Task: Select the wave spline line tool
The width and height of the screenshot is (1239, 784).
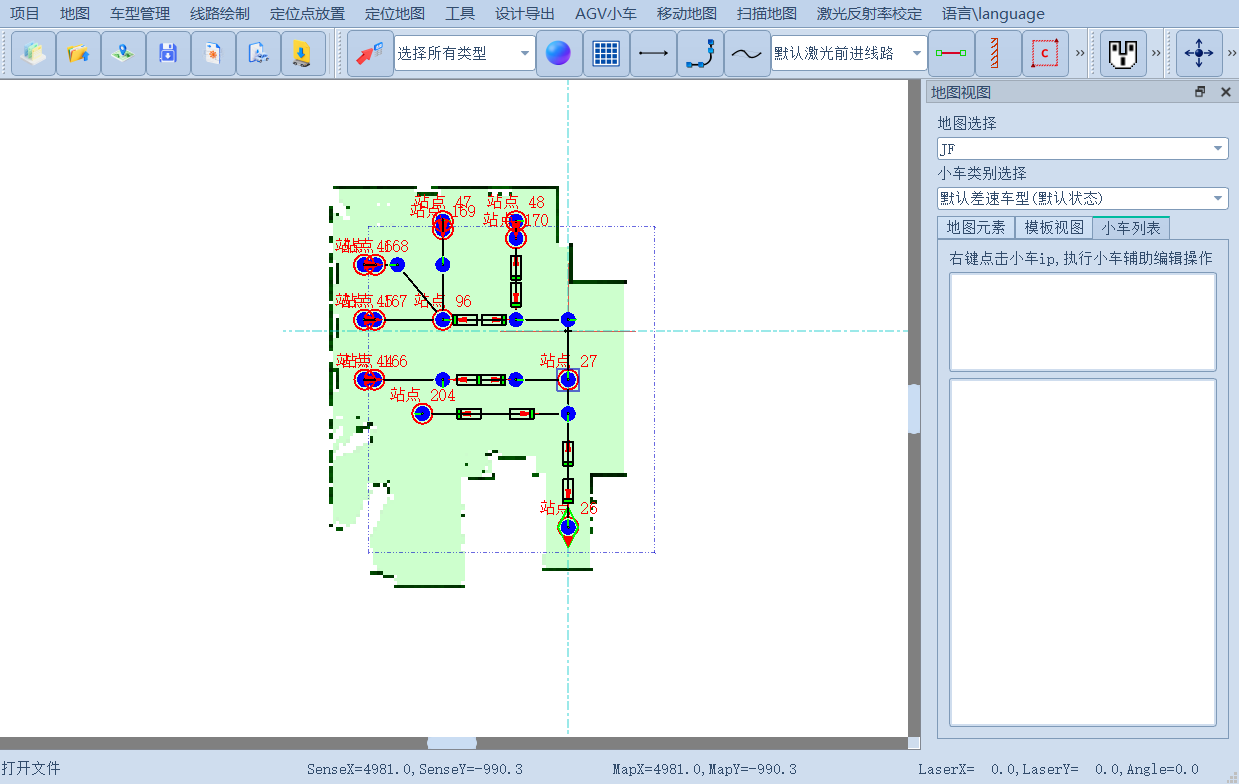Action: point(746,53)
